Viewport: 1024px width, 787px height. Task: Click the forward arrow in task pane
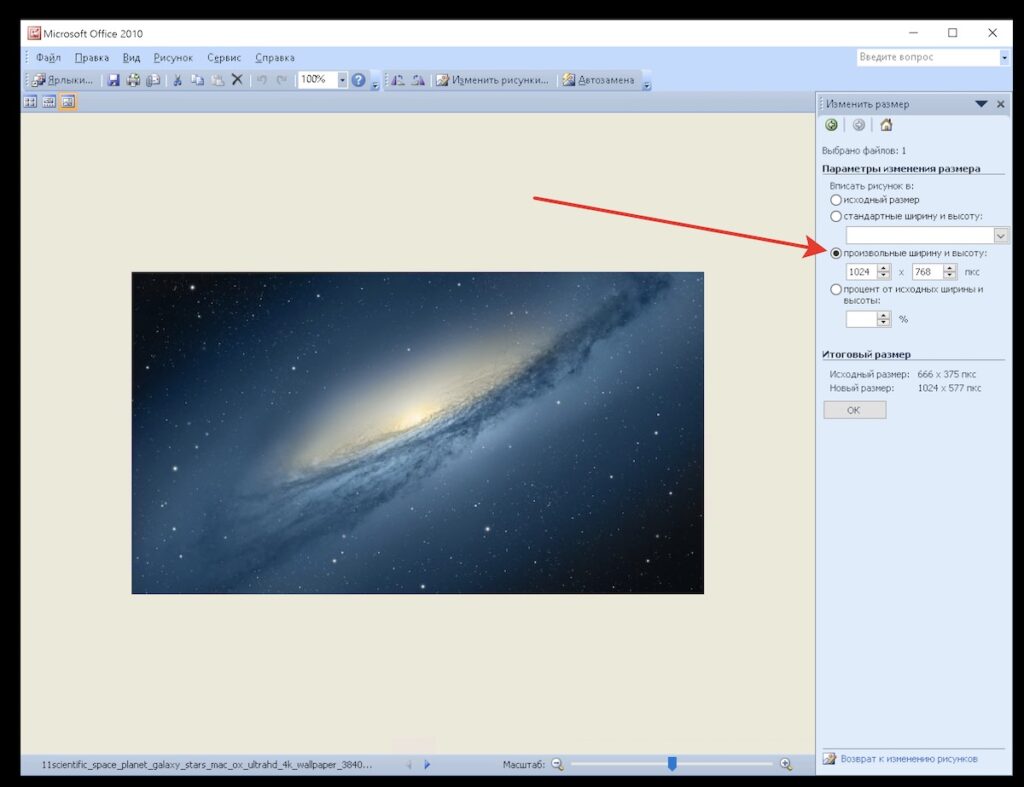point(859,125)
